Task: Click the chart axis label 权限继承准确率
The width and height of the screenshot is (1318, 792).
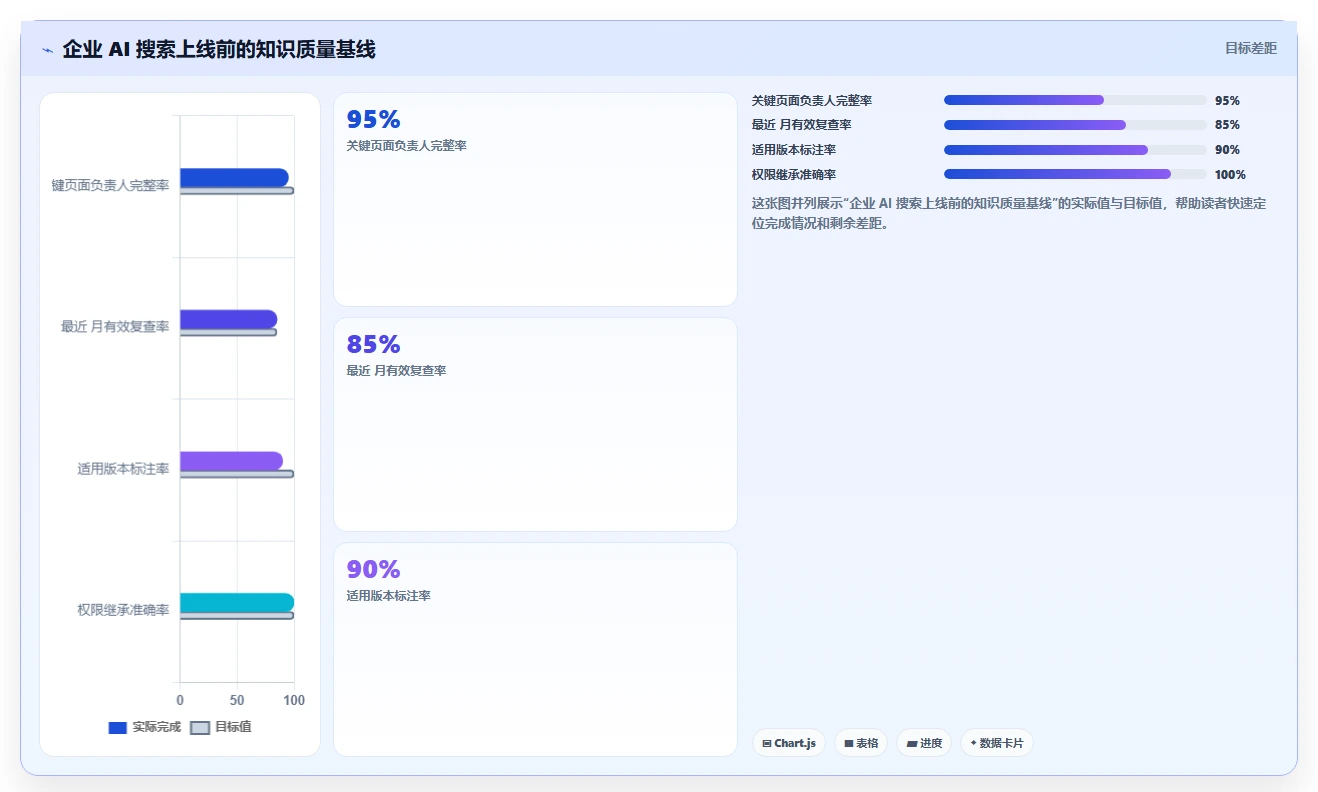Action: [x=123, y=610]
